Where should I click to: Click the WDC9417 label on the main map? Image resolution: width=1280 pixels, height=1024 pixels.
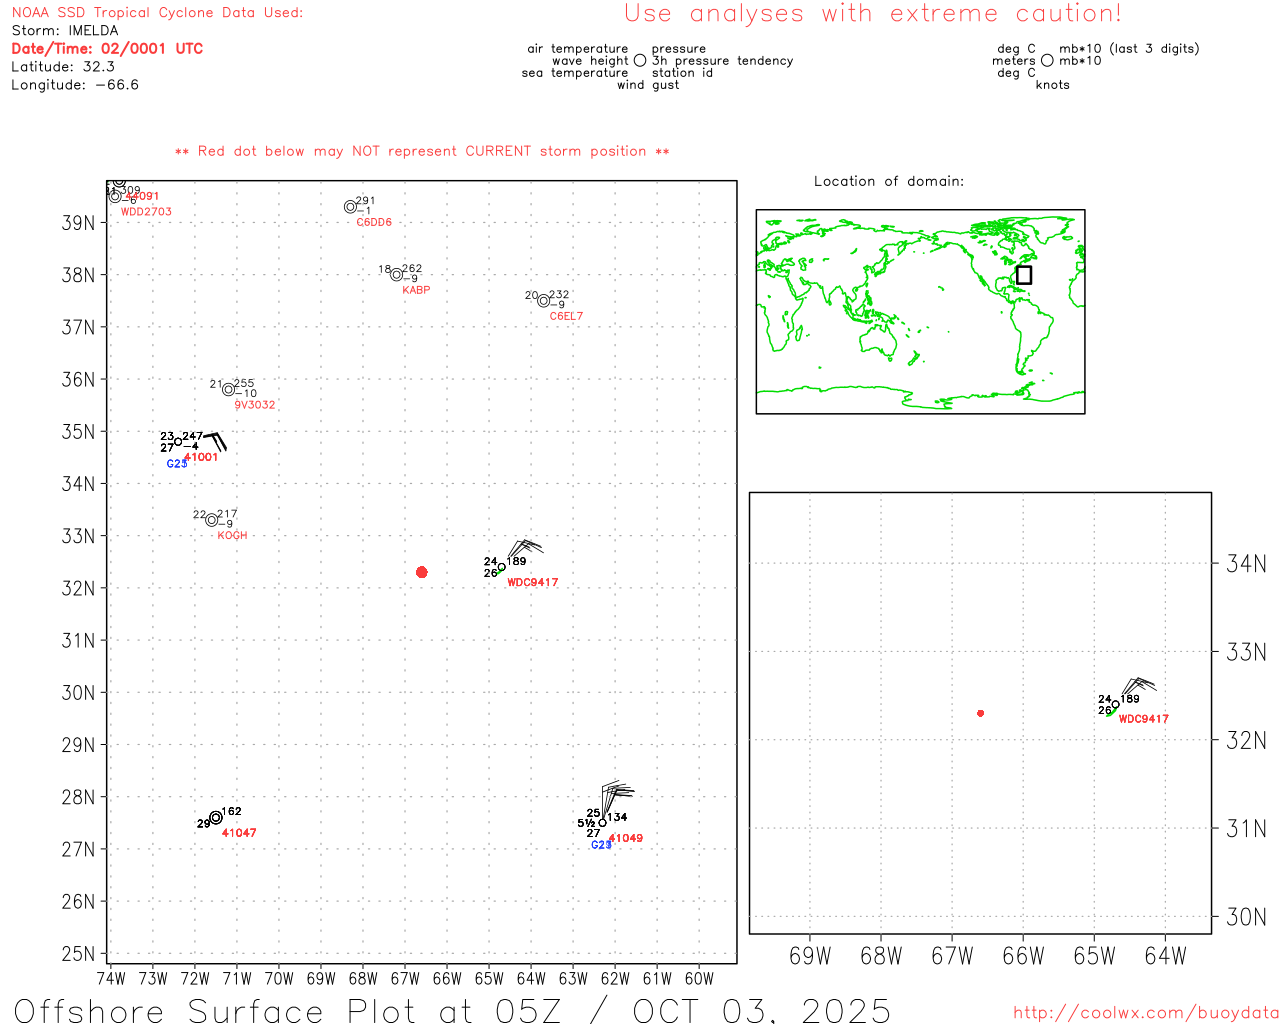tap(532, 582)
